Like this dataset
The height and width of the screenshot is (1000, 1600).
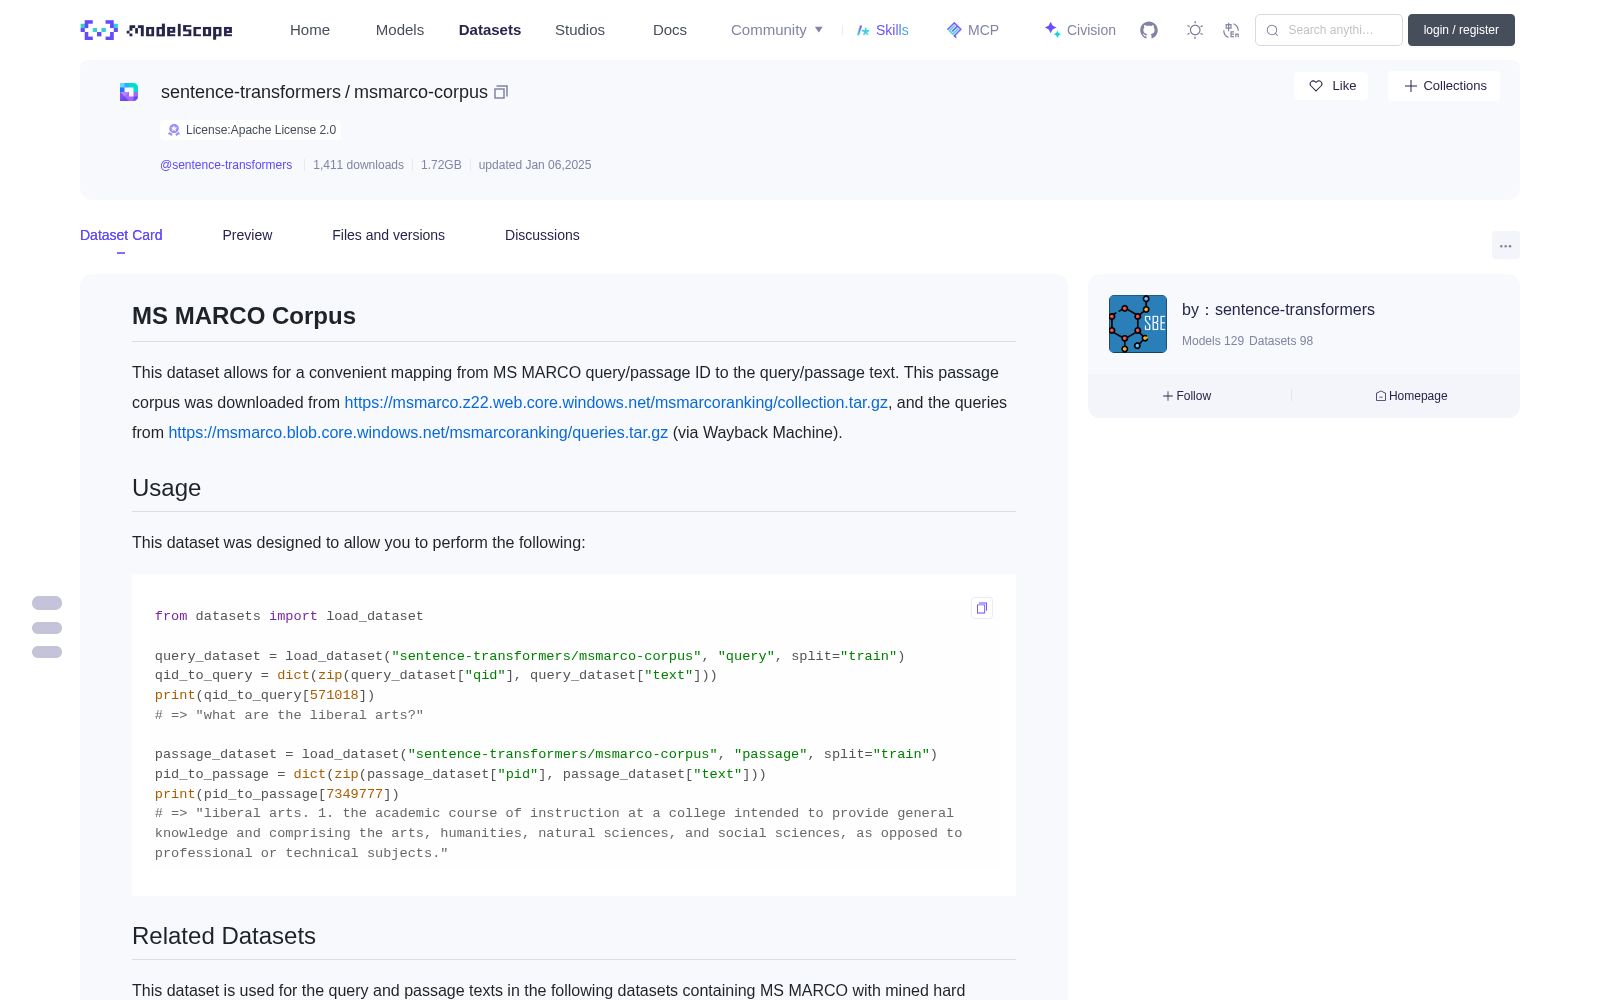pos(1331,86)
